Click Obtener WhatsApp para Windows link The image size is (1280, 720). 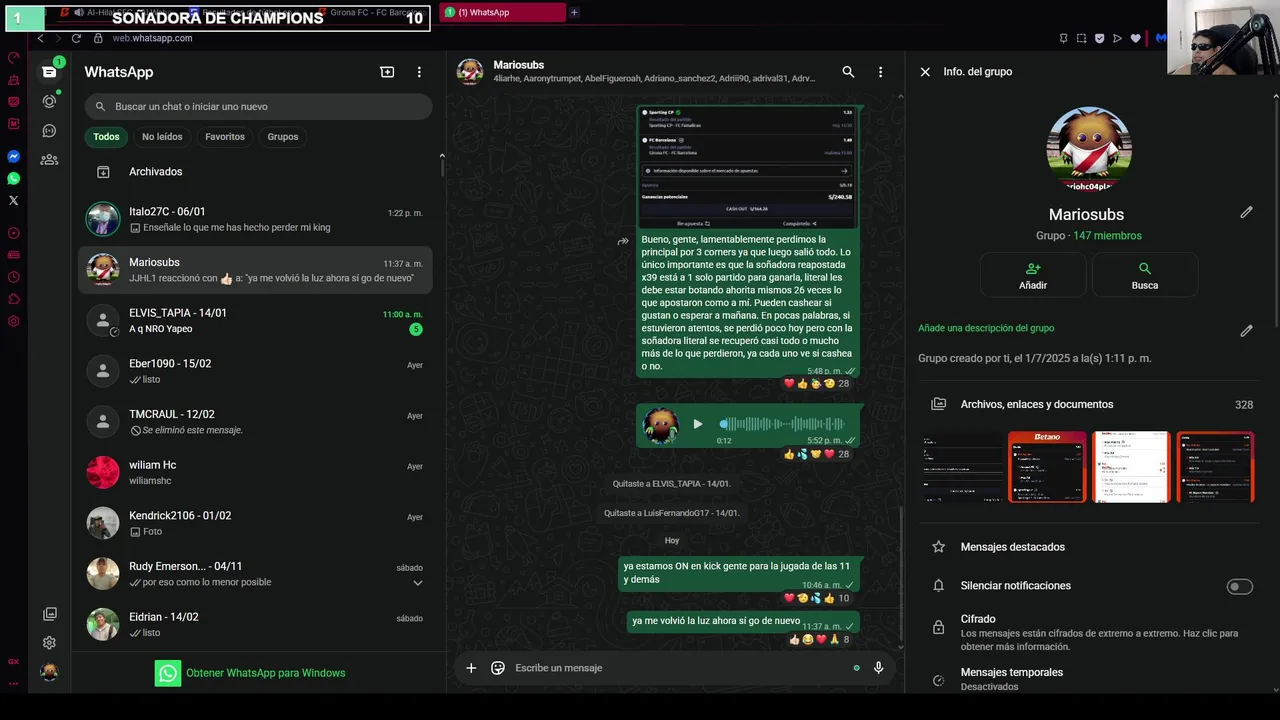click(x=265, y=673)
